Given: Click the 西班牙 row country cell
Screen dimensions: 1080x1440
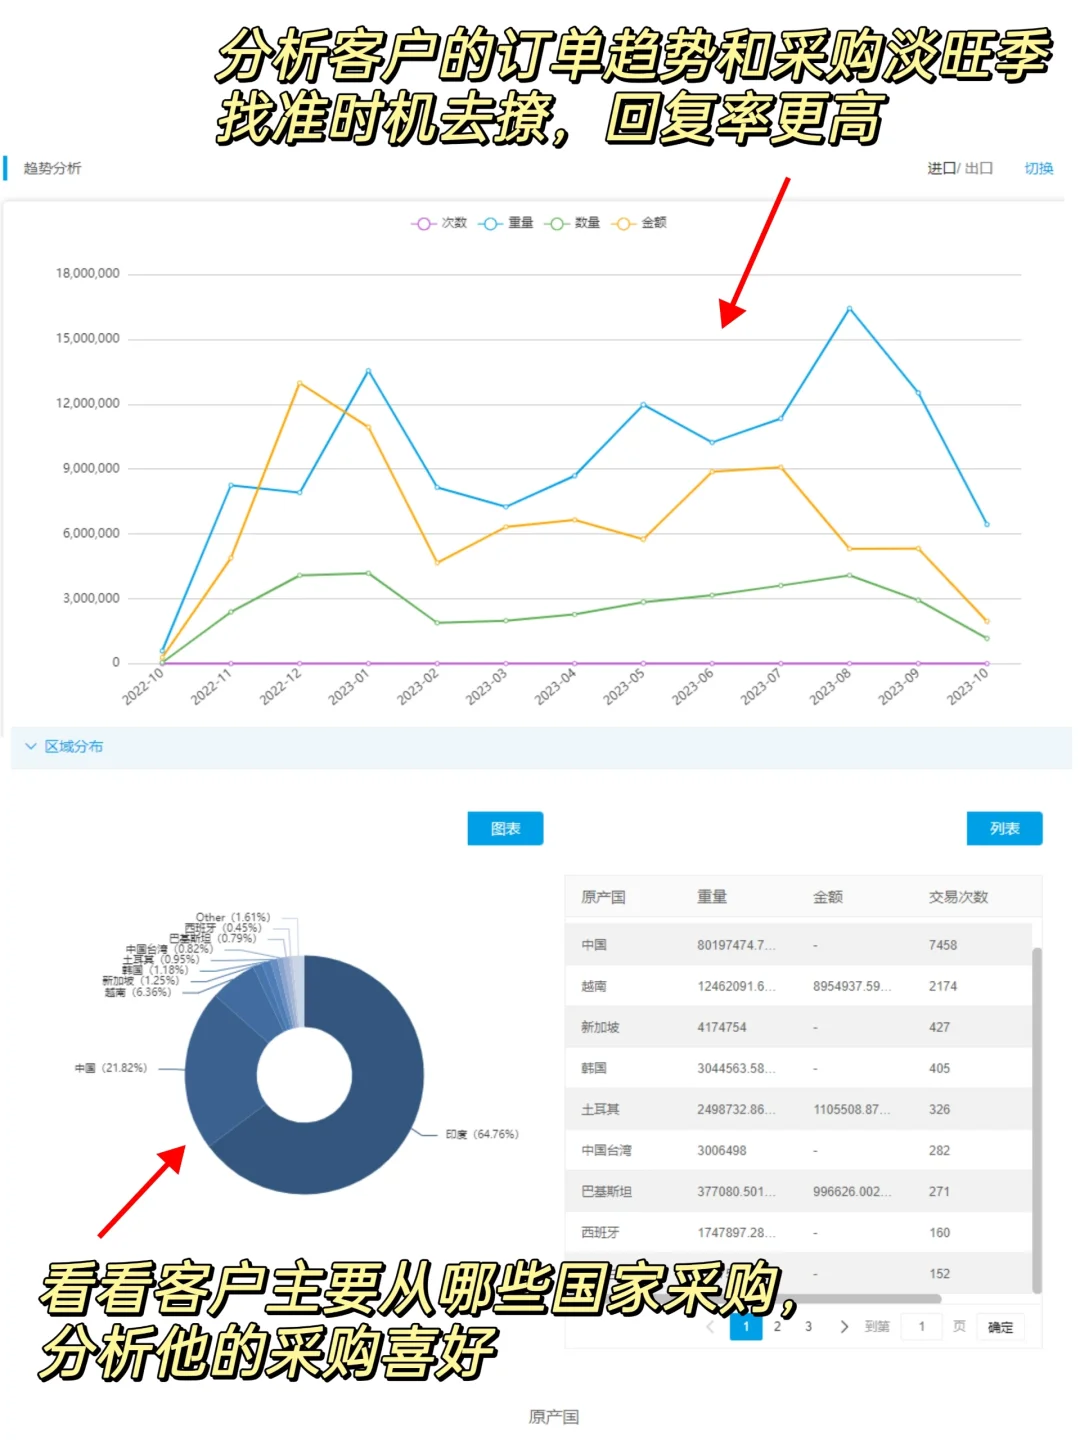Looking at the screenshot, I should tap(600, 1232).
